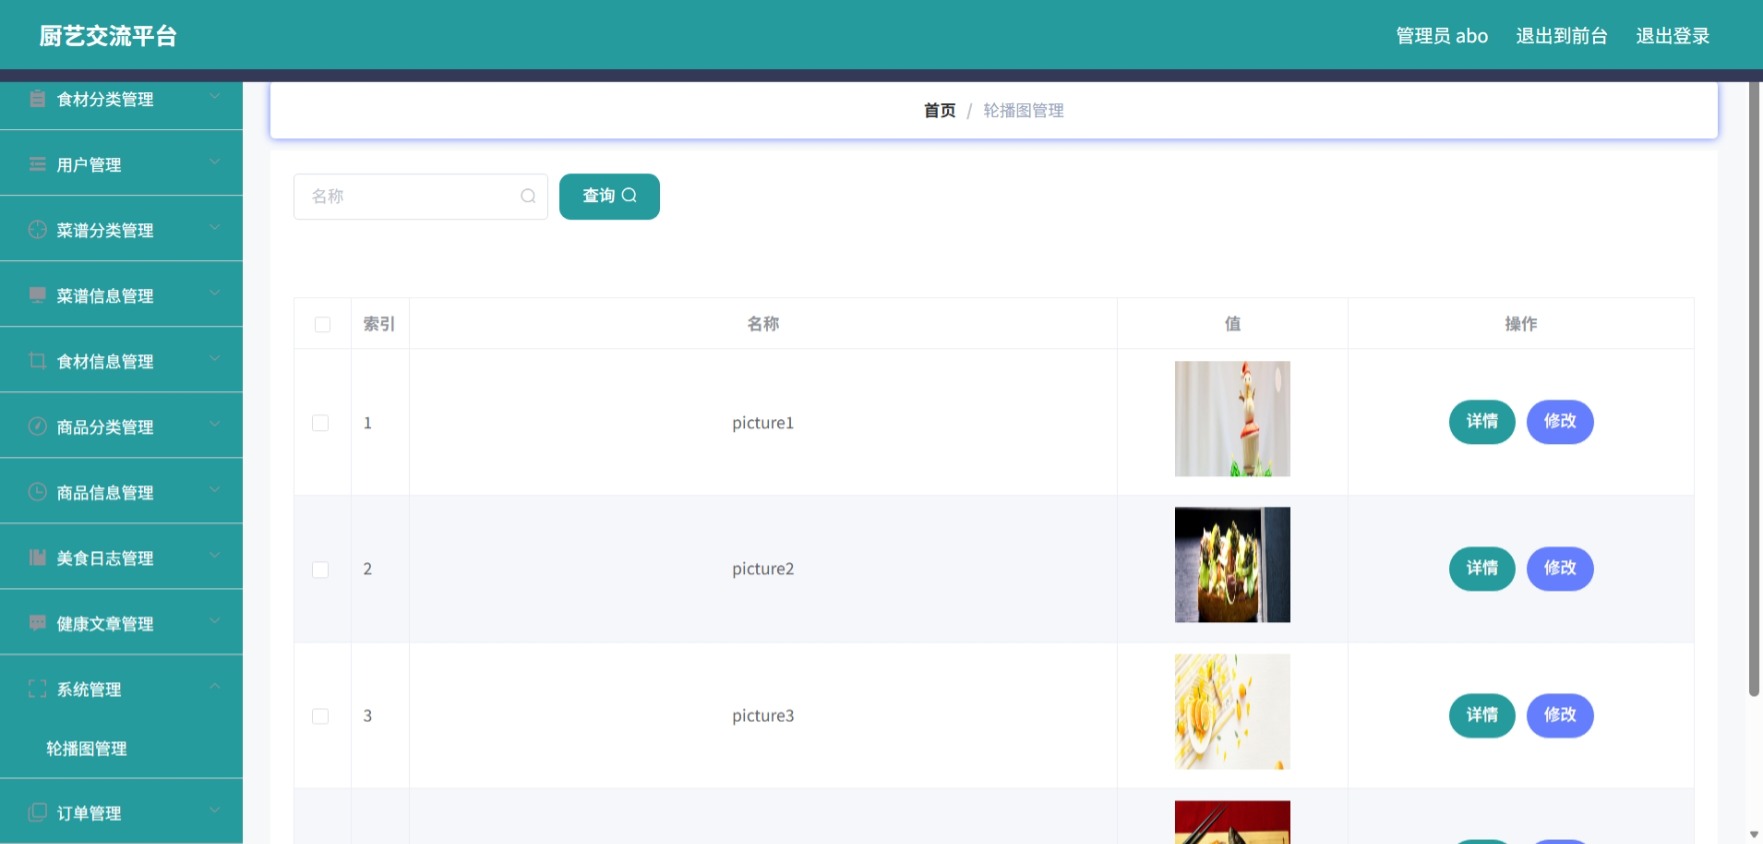
Task: Focus the 名称 search input field
Action: click(x=420, y=196)
